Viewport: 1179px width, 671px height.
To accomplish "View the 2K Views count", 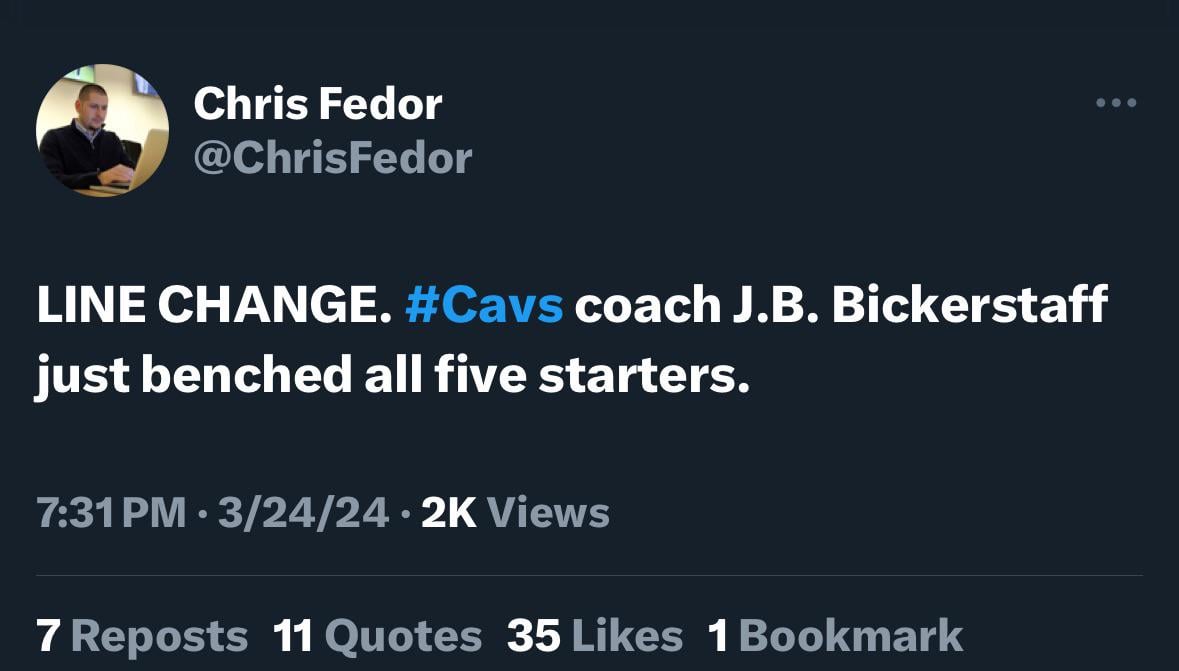I will pyautogui.click(x=515, y=513).
